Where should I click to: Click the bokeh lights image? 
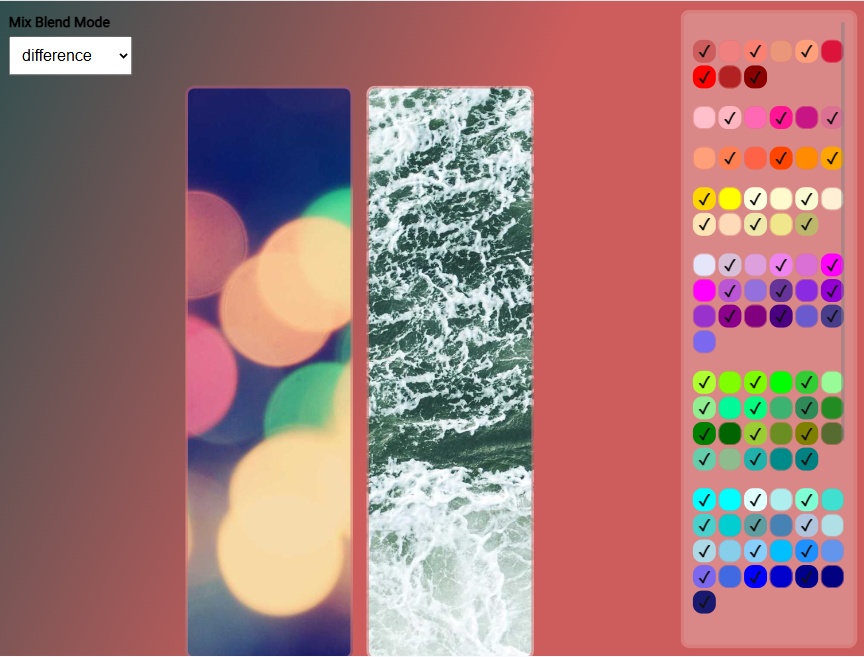click(269, 371)
